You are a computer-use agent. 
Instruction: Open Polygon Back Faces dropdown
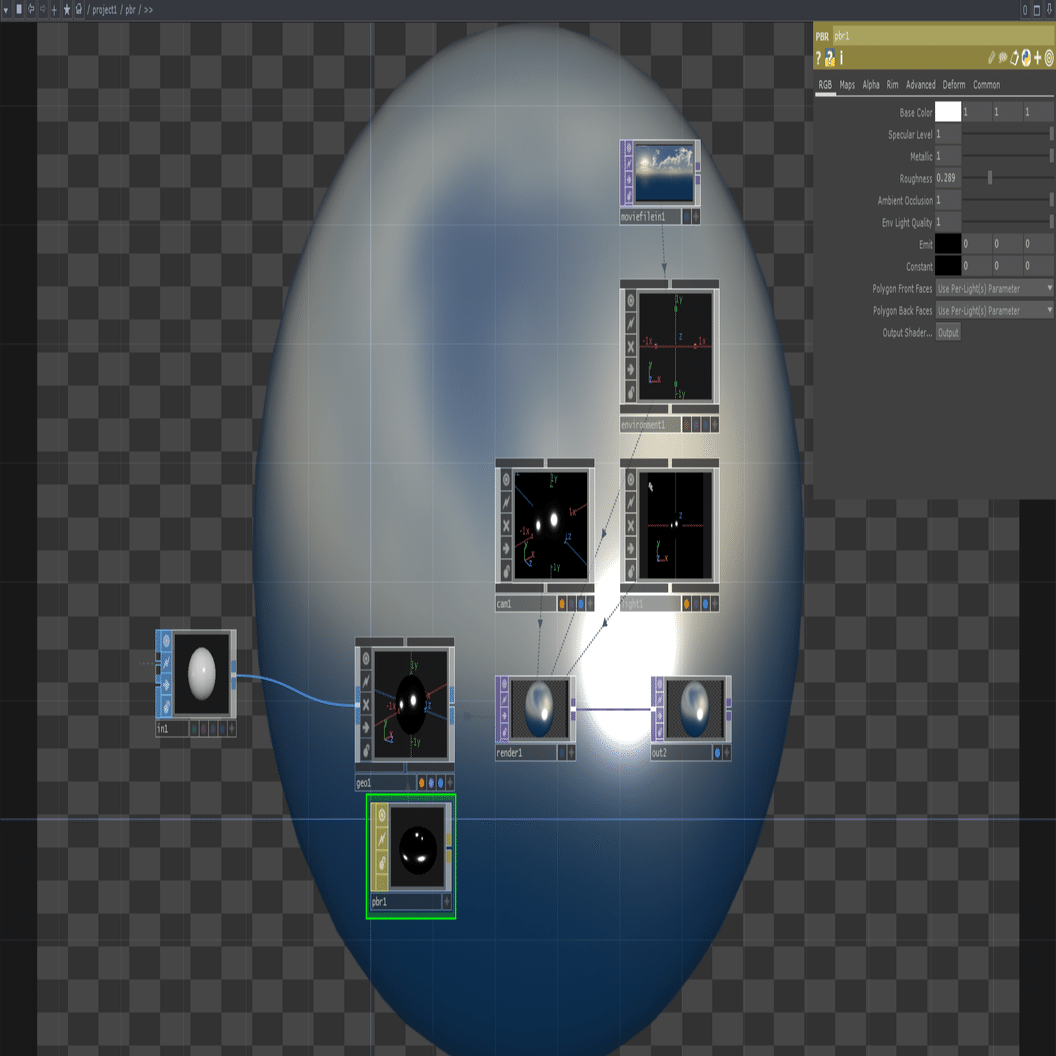coord(994,310)
